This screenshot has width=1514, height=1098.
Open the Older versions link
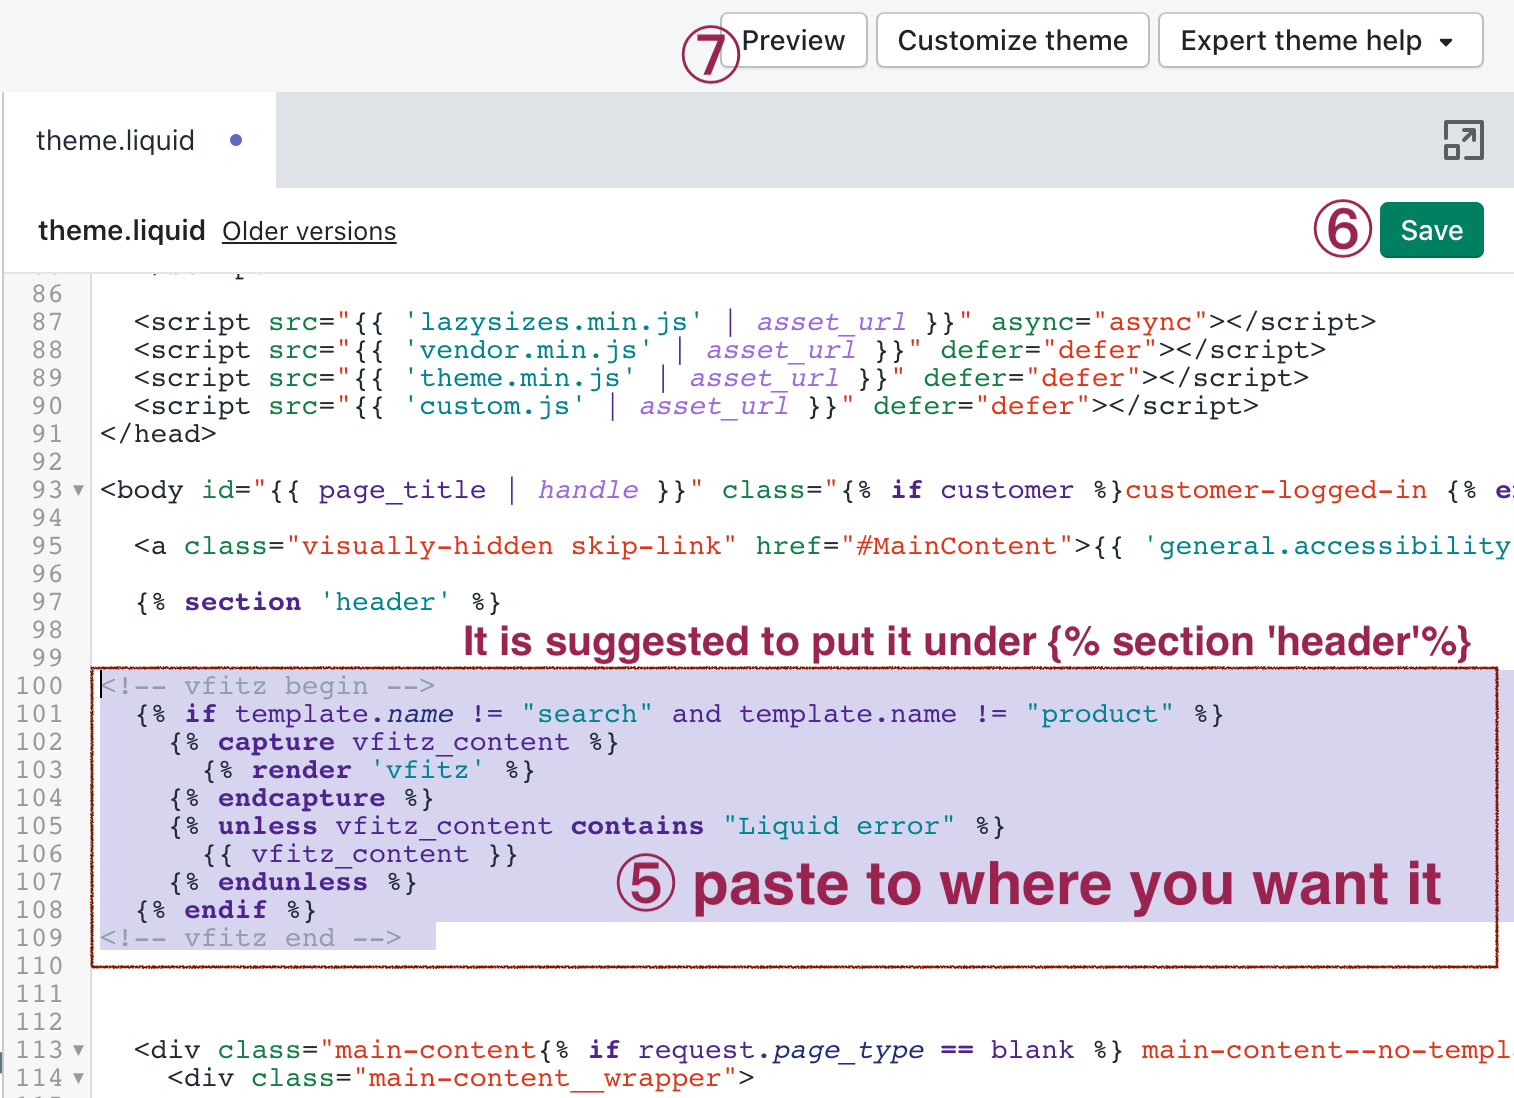[x=309, y=231]
